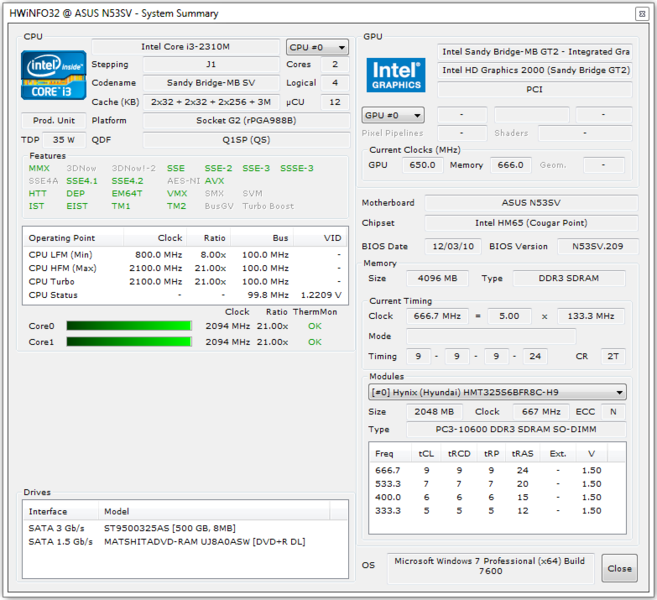657x600 pixels.
Task: Open the GPU #0 selector dropdown
Action: coord(393,115)
